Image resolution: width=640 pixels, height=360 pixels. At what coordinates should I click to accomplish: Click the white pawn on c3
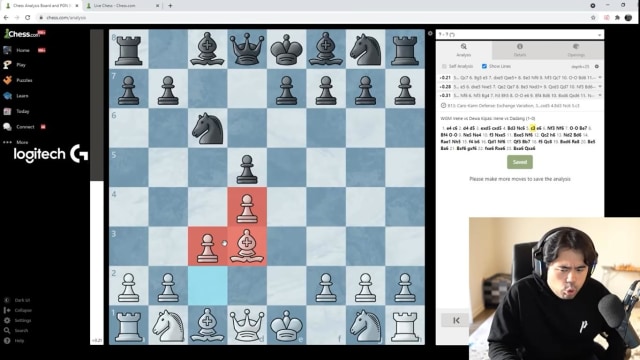point(207,247)
